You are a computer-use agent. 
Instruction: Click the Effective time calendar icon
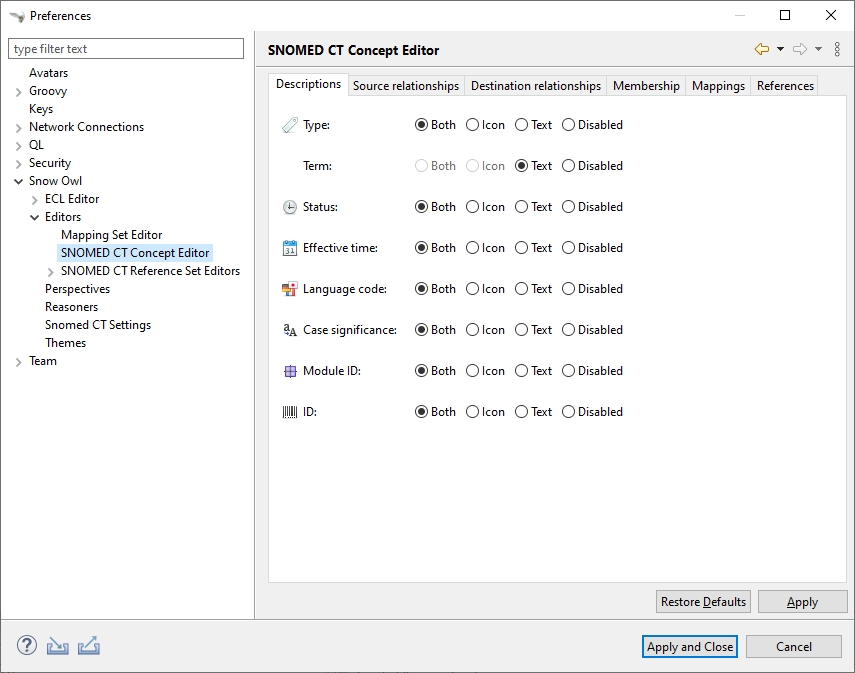(290, 248)
